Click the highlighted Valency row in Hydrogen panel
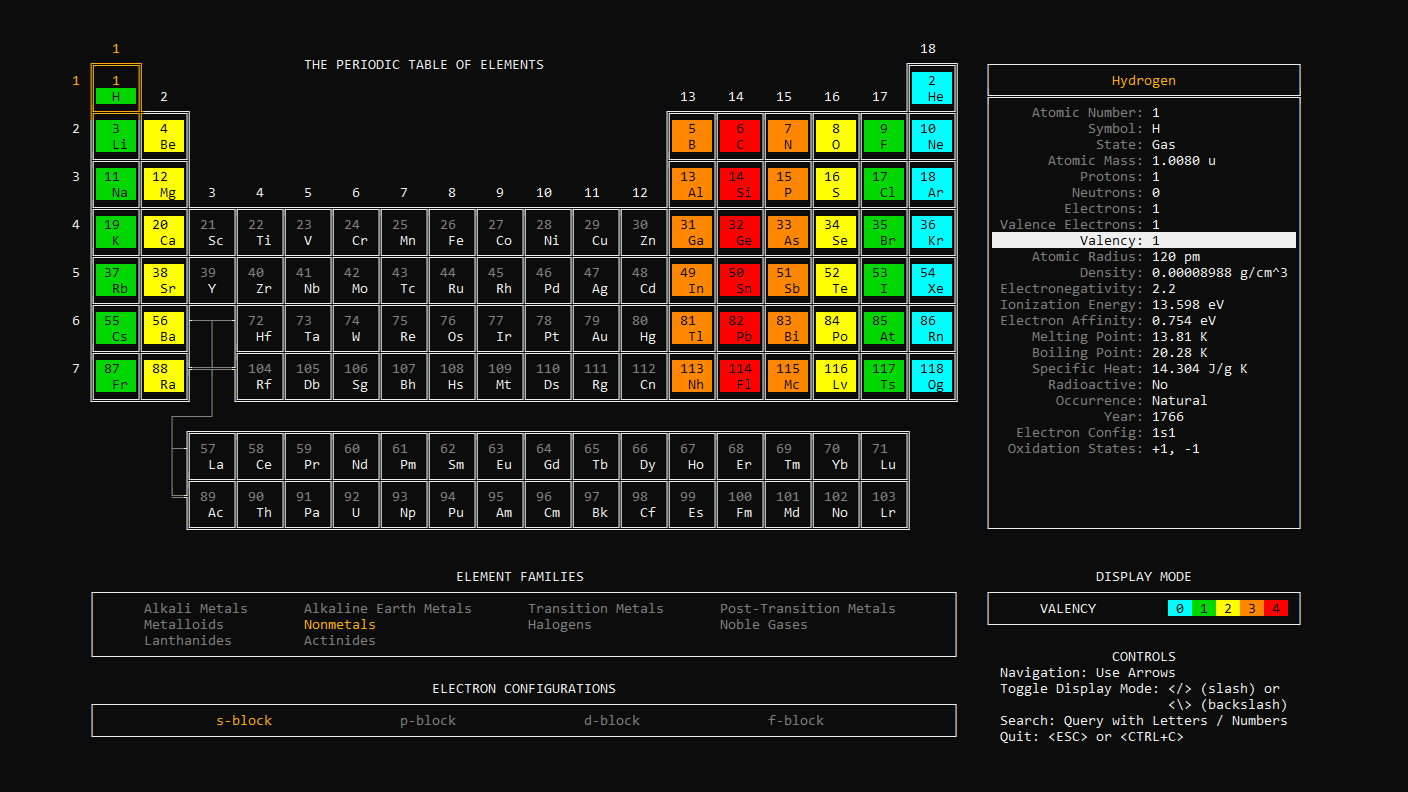The width and height of the screenshot is (1408, 792). pos(1143,240)
